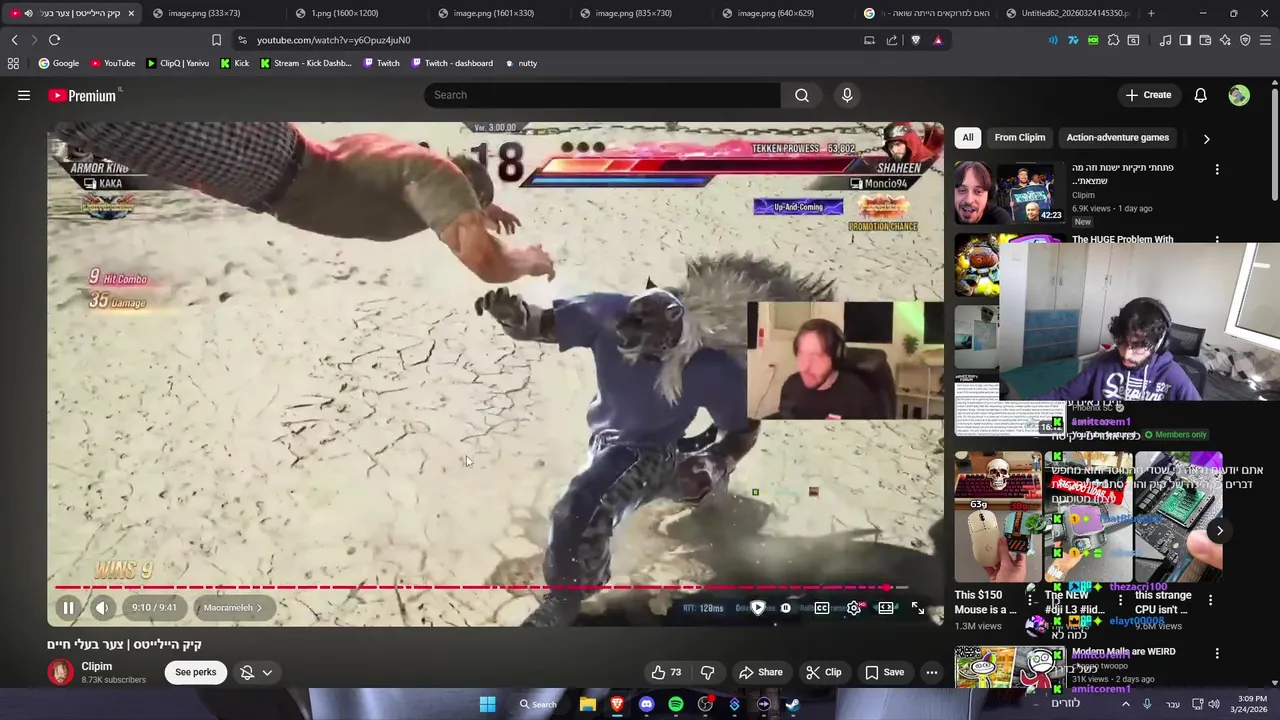Open the Windows Start menu

(x=487, y=704)
